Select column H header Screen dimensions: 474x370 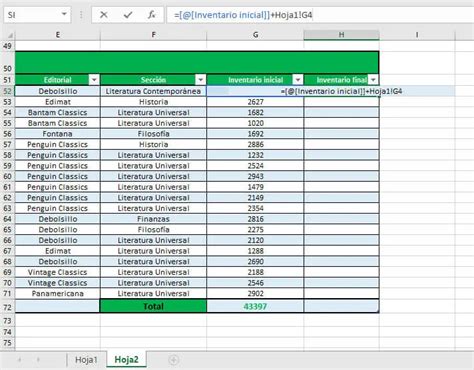pos(341,35)
